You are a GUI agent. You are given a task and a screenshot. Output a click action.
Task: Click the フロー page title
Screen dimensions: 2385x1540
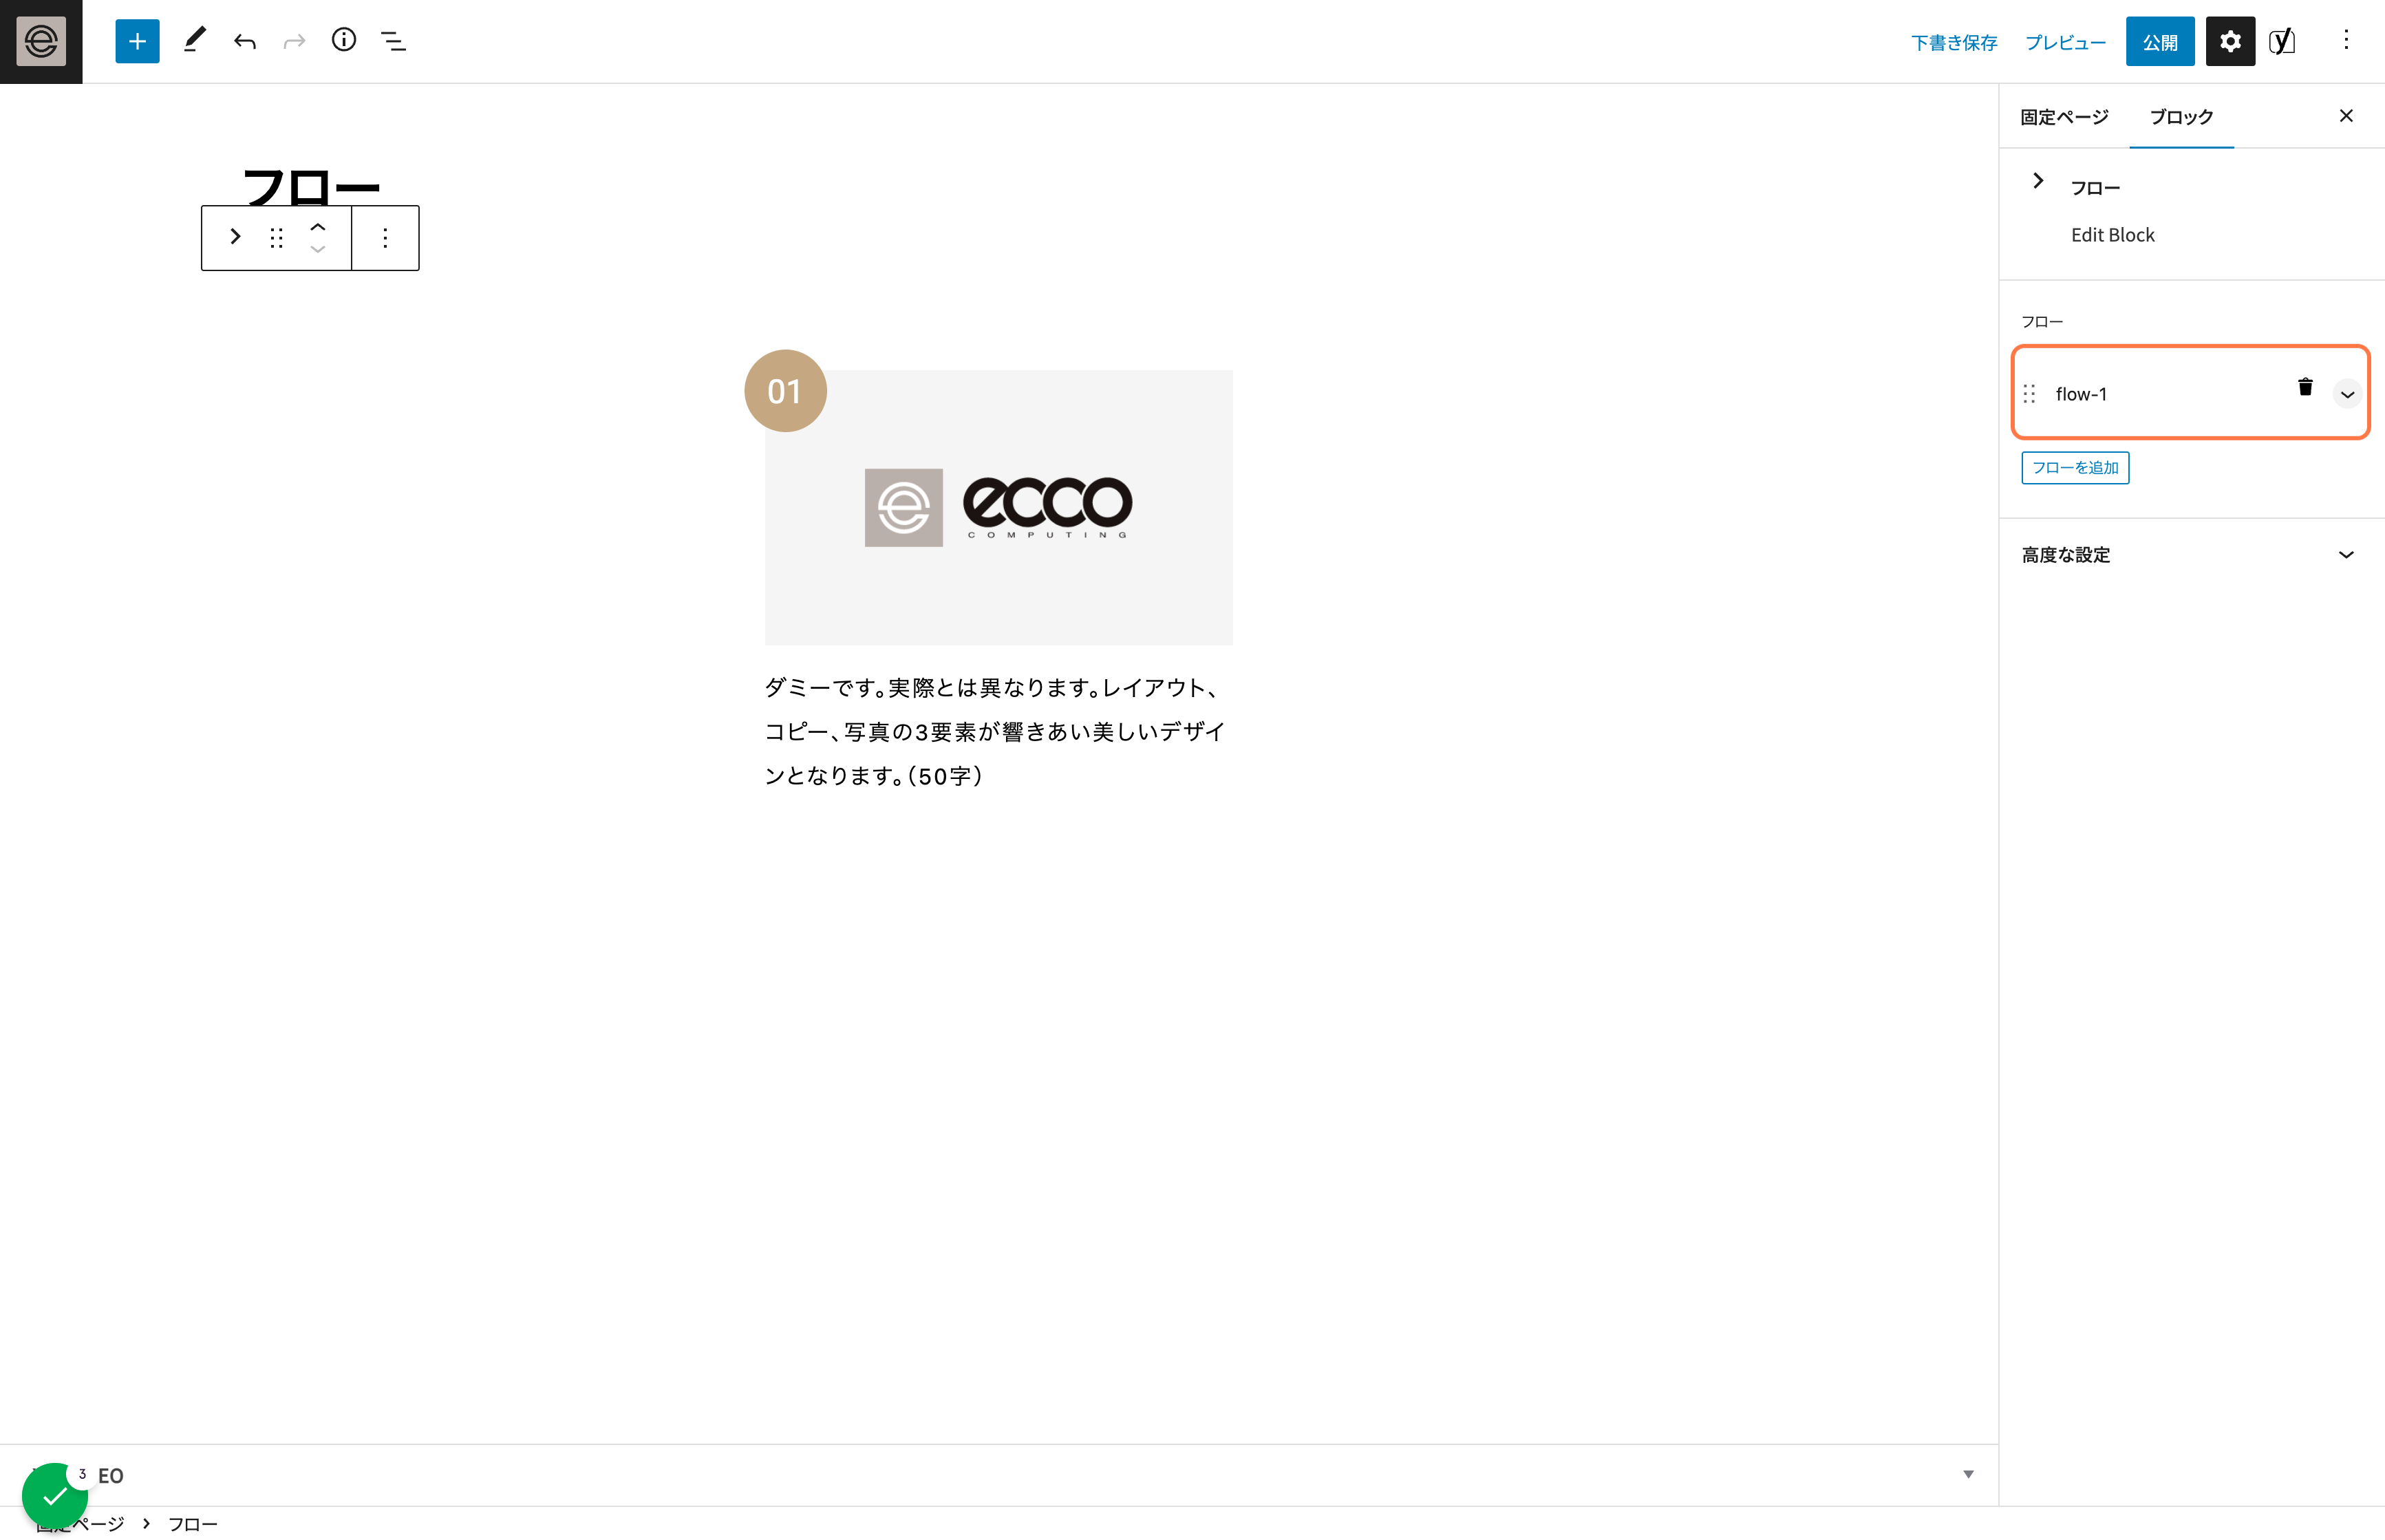tap(311, 188)
